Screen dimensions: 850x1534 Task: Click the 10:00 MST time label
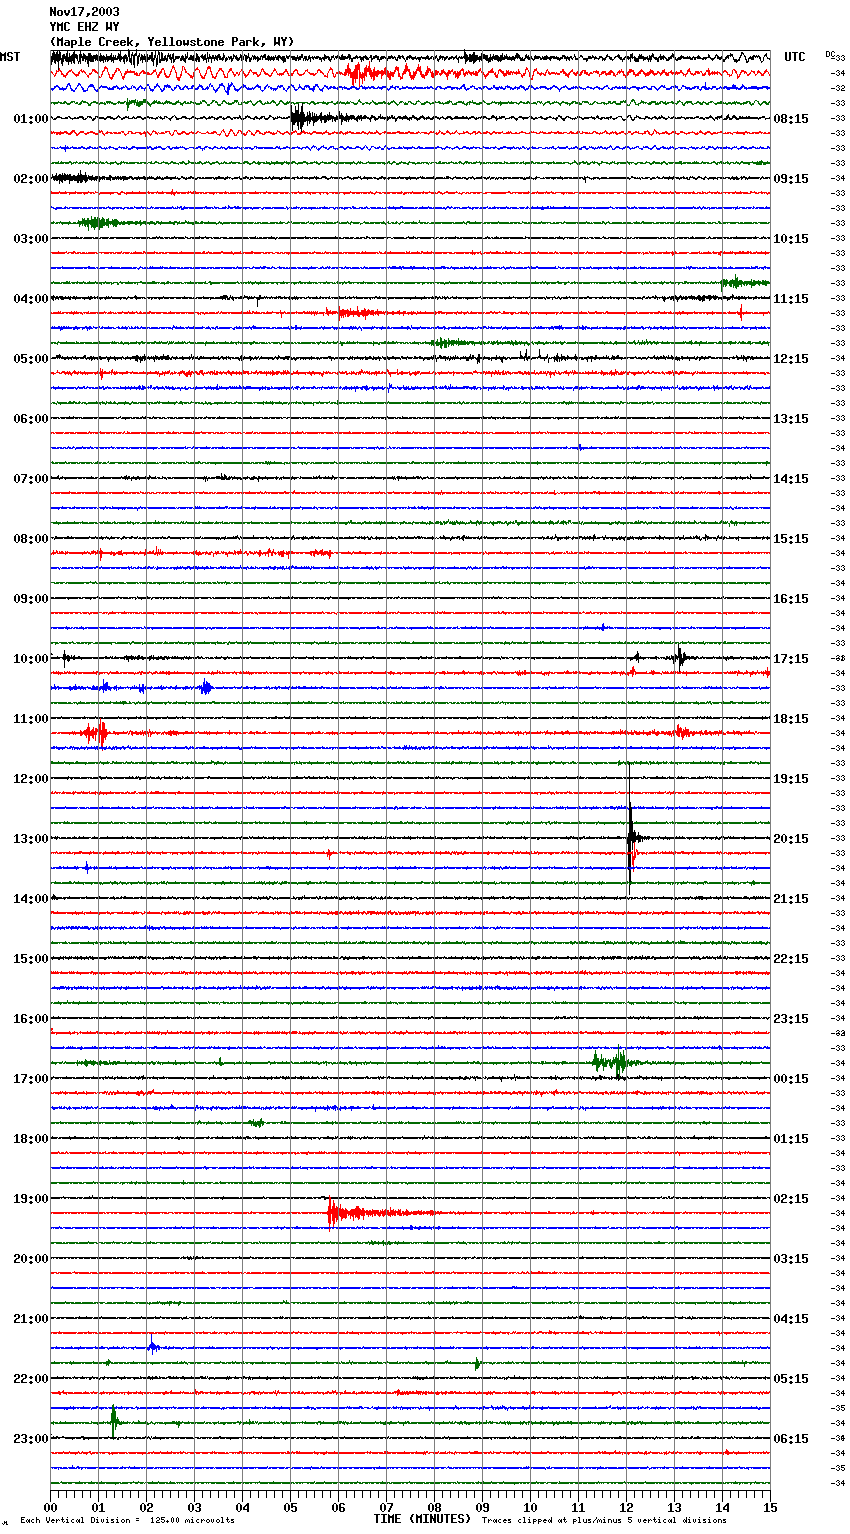[x=31, y=659]
